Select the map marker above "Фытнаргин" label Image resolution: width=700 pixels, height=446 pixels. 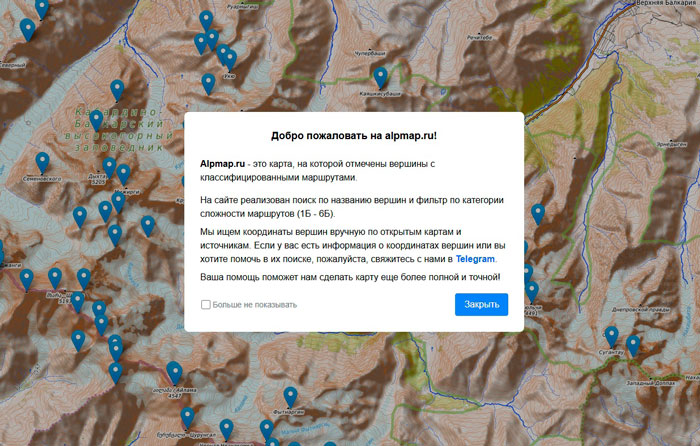coord(291,398)
